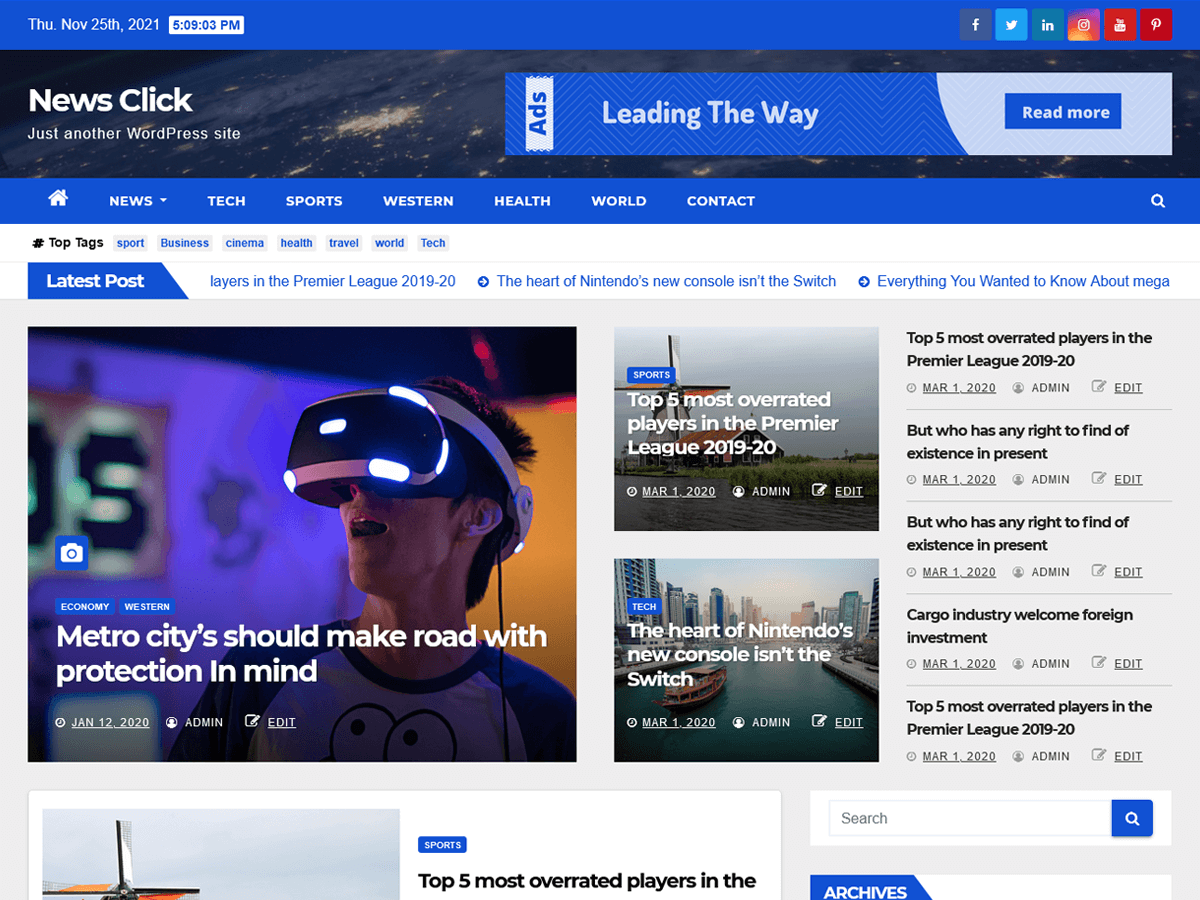
Task: Click the Instagram social icon
Action: 1083,24
